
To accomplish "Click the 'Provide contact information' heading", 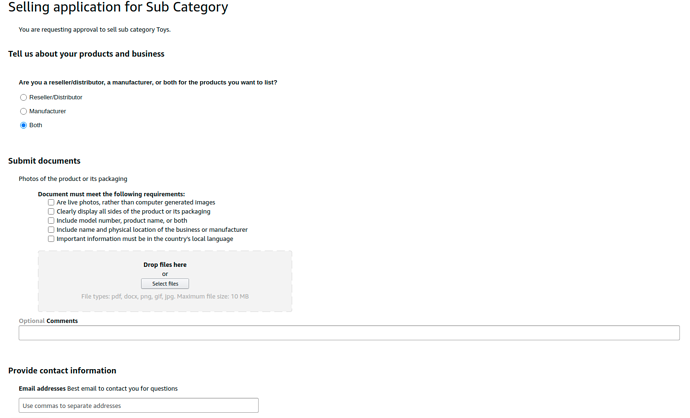I will (x=62, y=371).
